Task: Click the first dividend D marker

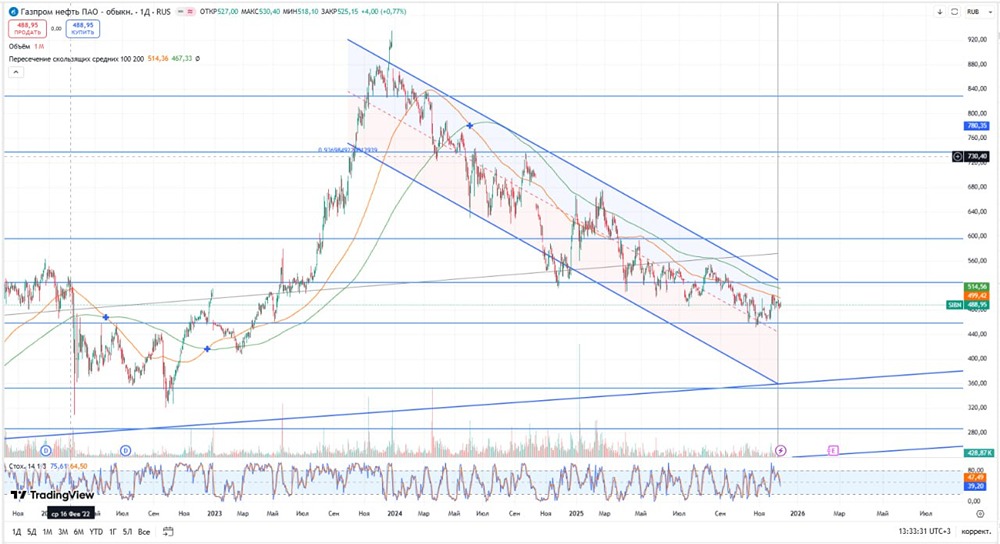Action: click(x=45, y=451)
